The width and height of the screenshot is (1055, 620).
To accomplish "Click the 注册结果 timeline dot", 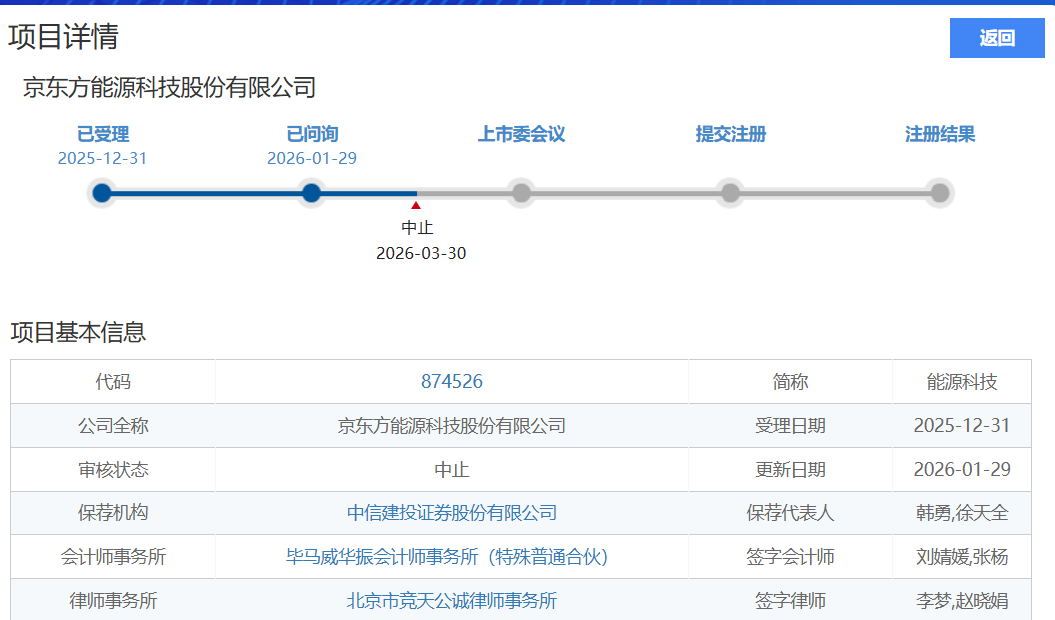I will pyautogui.click(x=940, y=193).
